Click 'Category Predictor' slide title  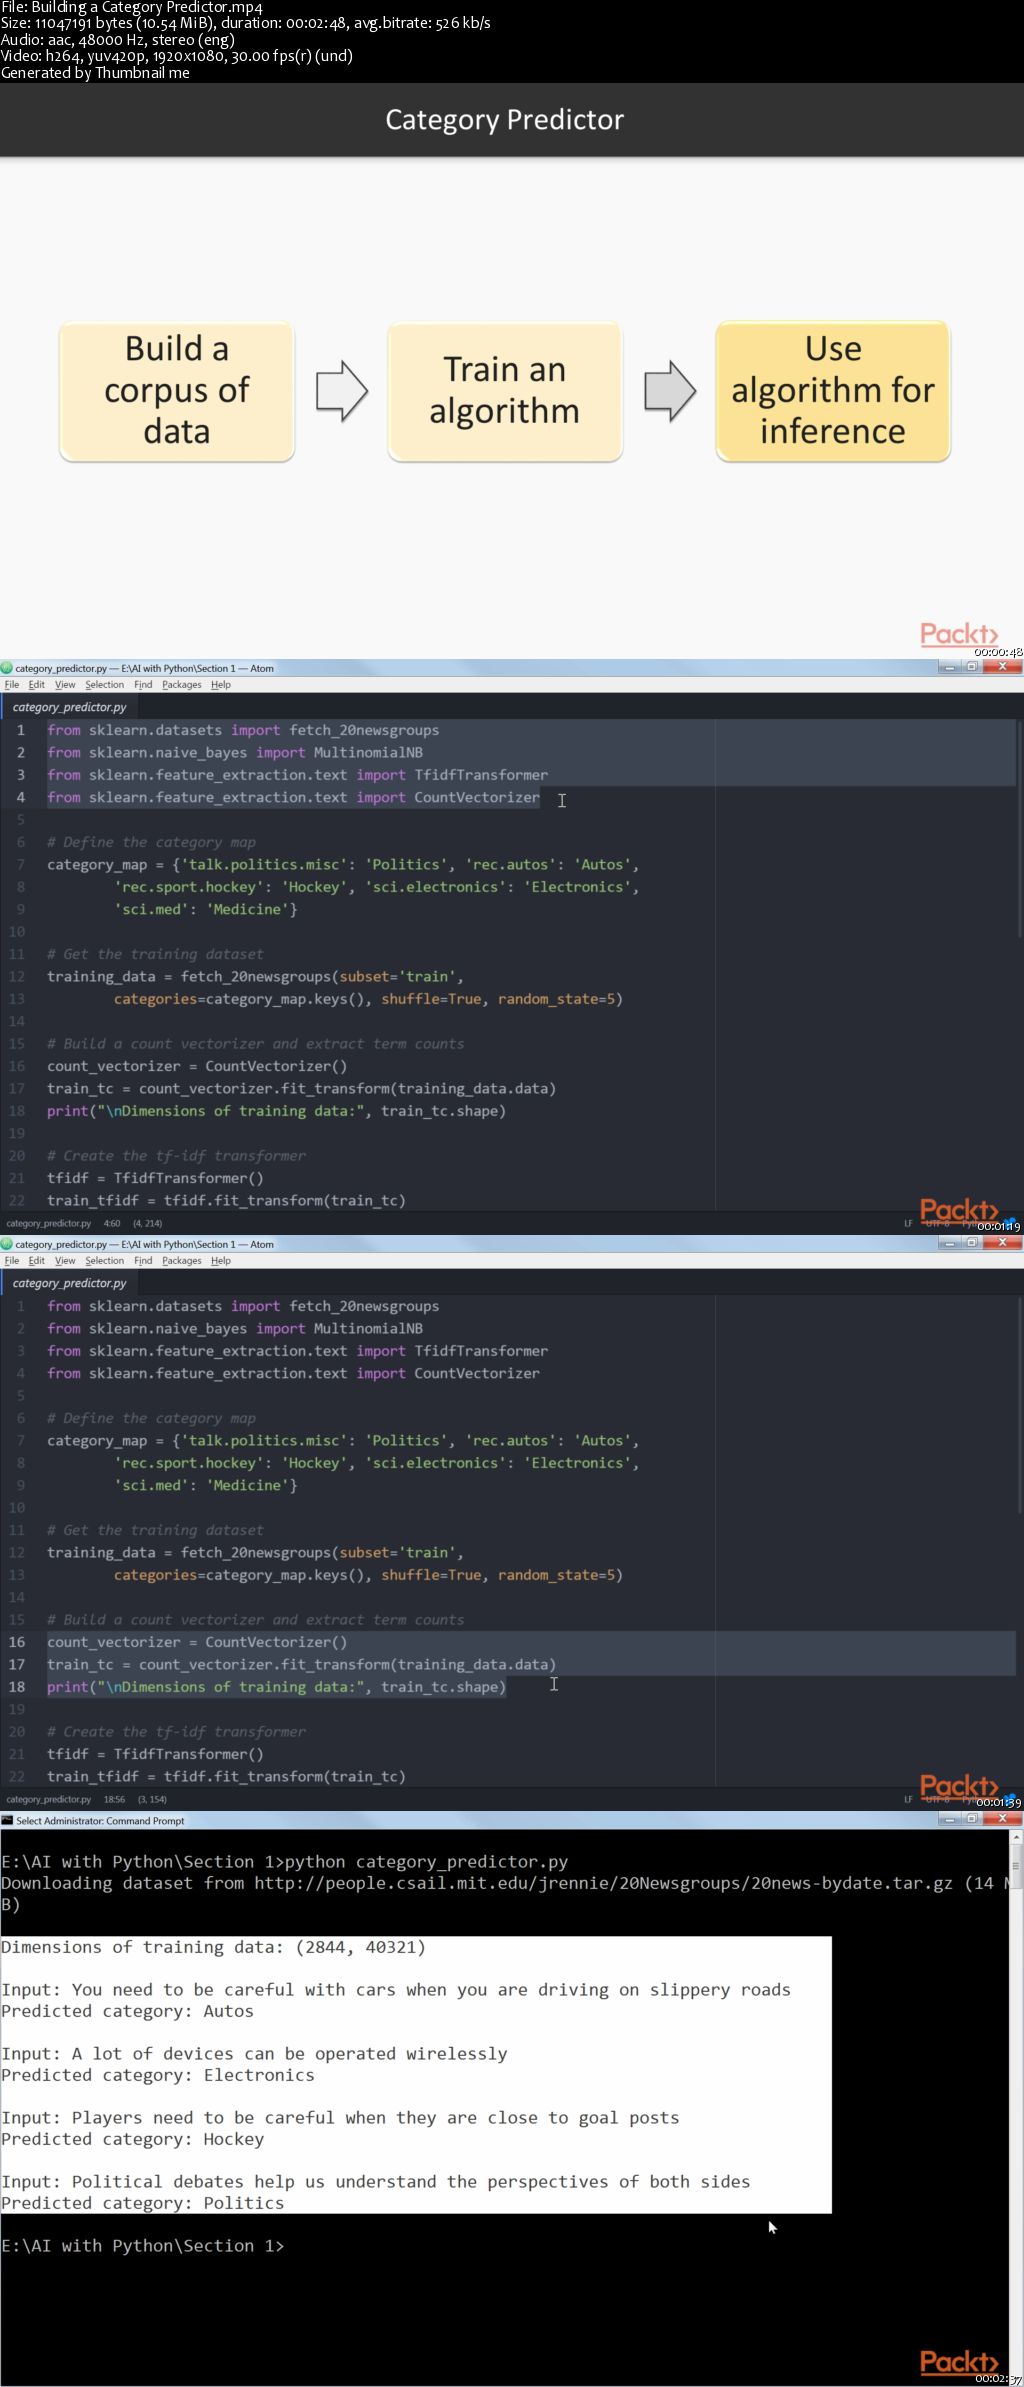505,120
